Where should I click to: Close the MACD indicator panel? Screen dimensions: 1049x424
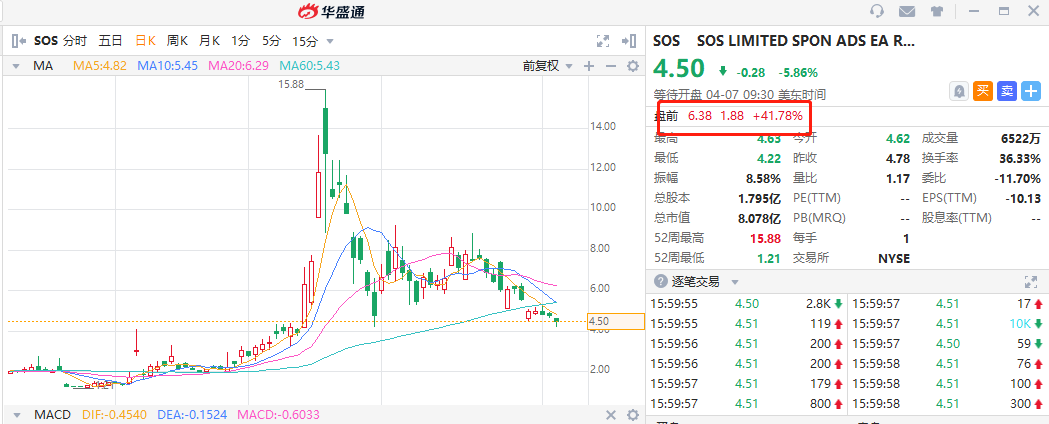click(x=610, y=415)
